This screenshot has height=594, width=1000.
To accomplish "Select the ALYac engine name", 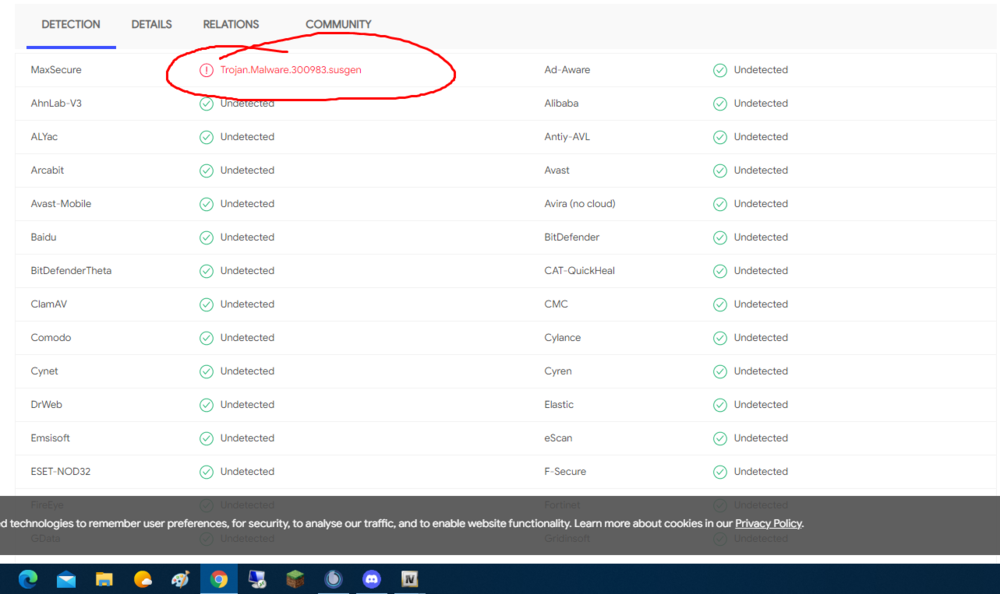I will click(x=44, y=137).
